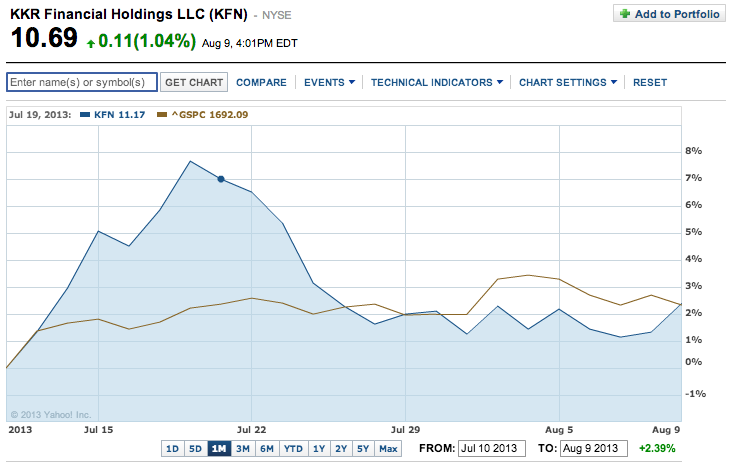Click the Jul 19, 2013 date label
This screenshot has width=731, height=462.
pos(40,115)
